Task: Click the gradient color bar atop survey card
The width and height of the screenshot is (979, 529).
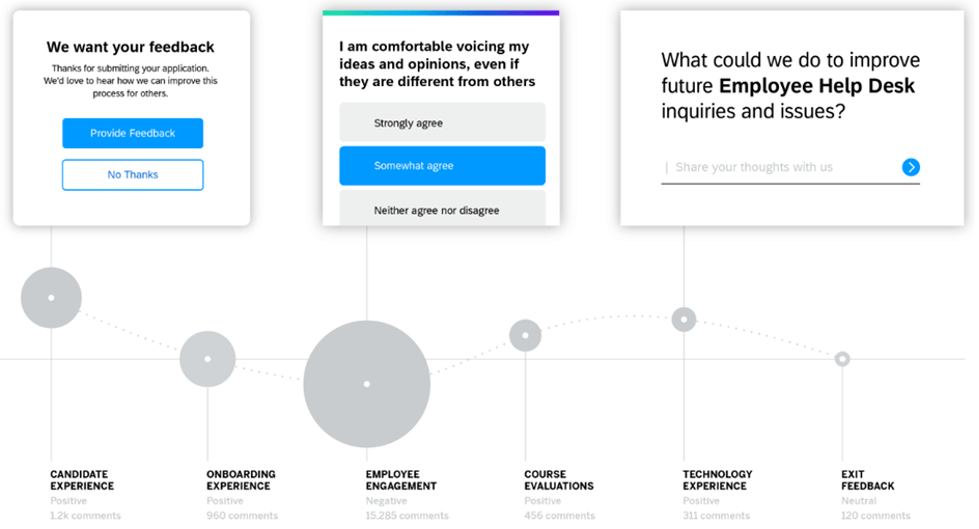Action: pos(441,12)
